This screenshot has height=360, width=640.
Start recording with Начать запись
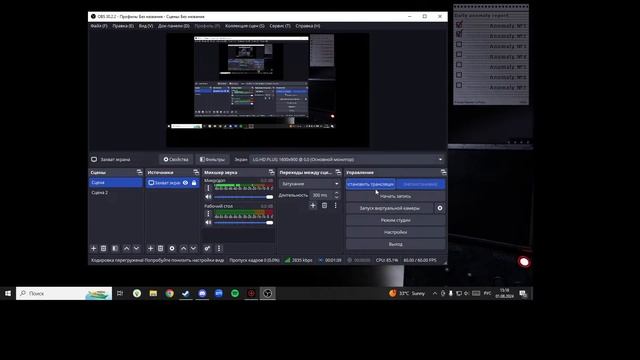[396, 196]
